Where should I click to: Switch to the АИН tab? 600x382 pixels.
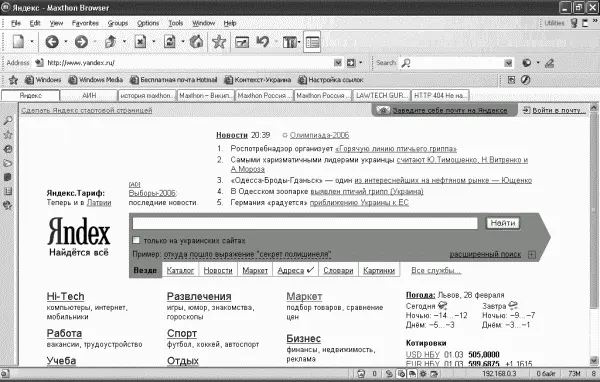coord(89,95)
